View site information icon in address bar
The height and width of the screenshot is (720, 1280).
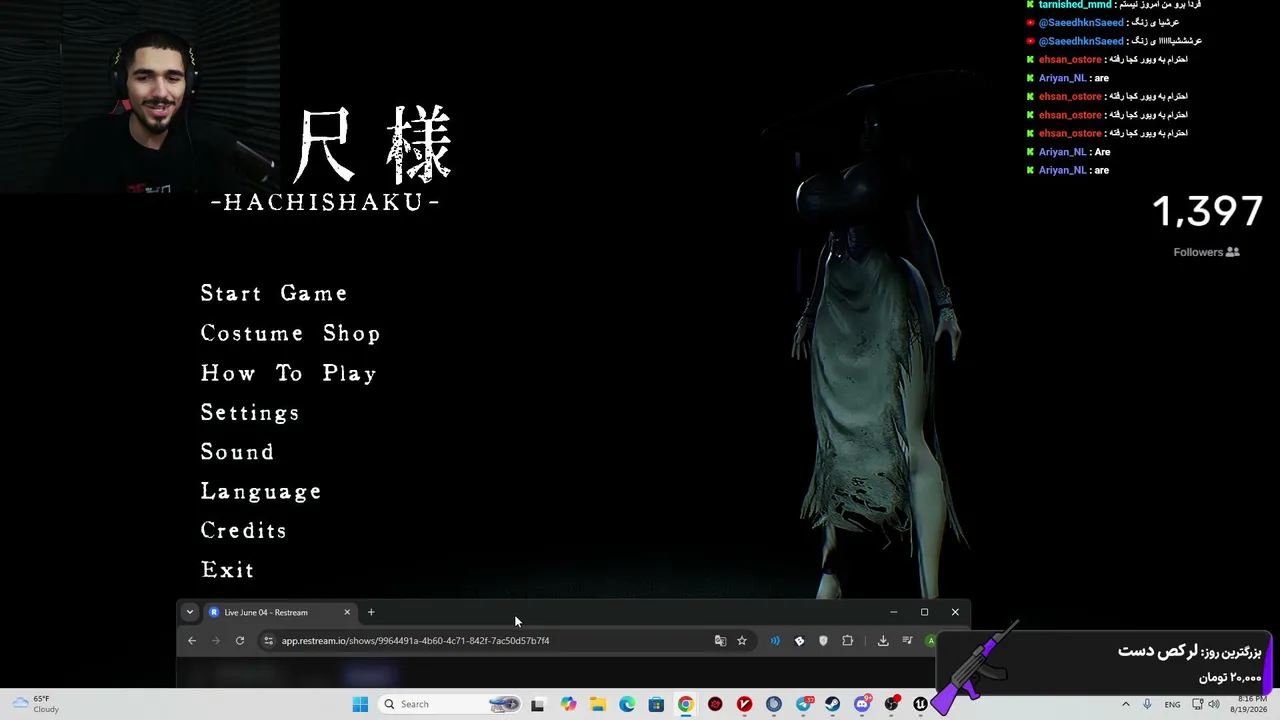pyautogui.click(x=268, y=641)
